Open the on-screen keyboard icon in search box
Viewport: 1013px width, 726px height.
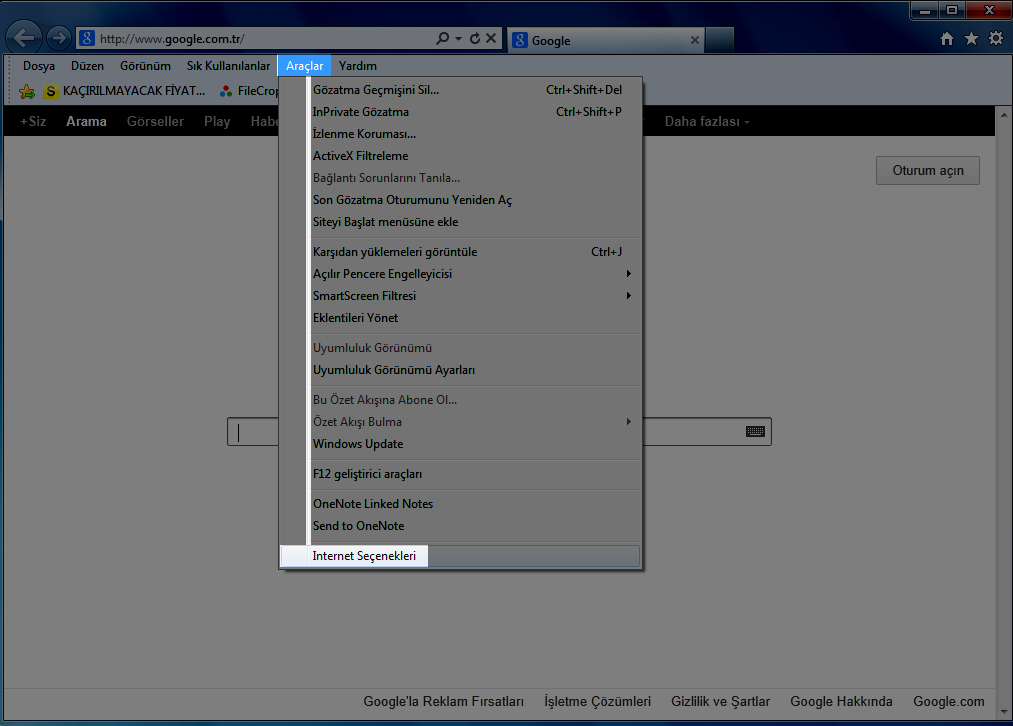click(x=755, y=431)
